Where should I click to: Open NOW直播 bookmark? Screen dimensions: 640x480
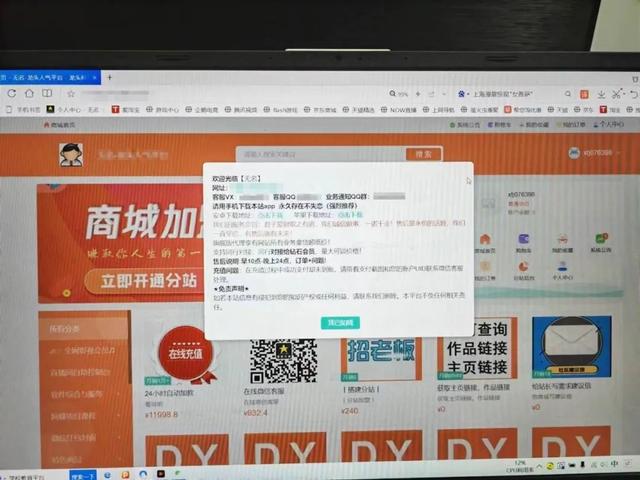[x=398, y=109]
